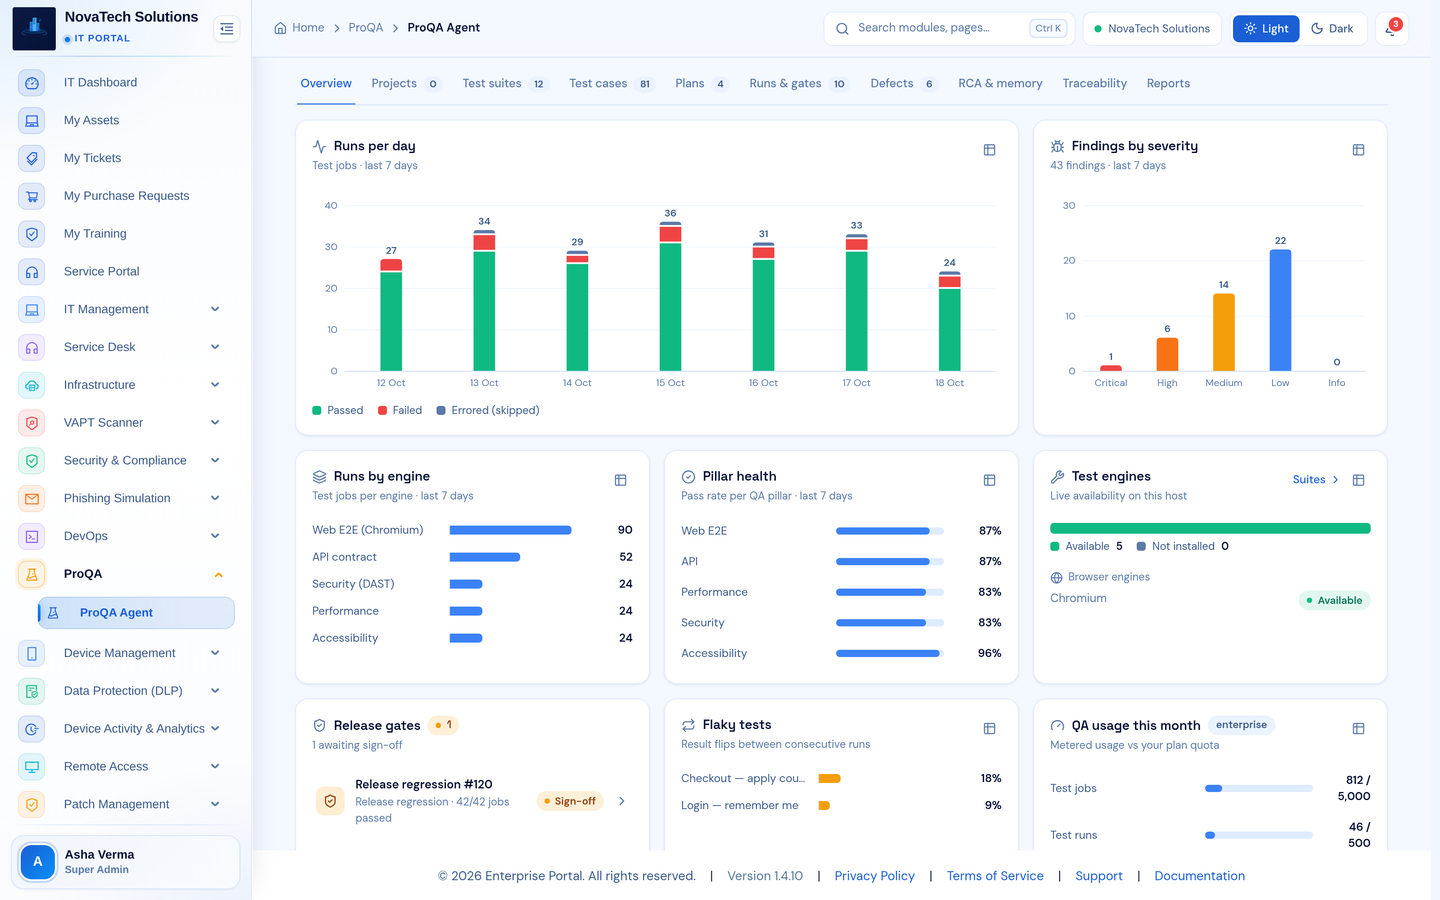Show table view for Runs by engine
The image size is (1440, 900).
pyautogui.click(x=620, y=480)
